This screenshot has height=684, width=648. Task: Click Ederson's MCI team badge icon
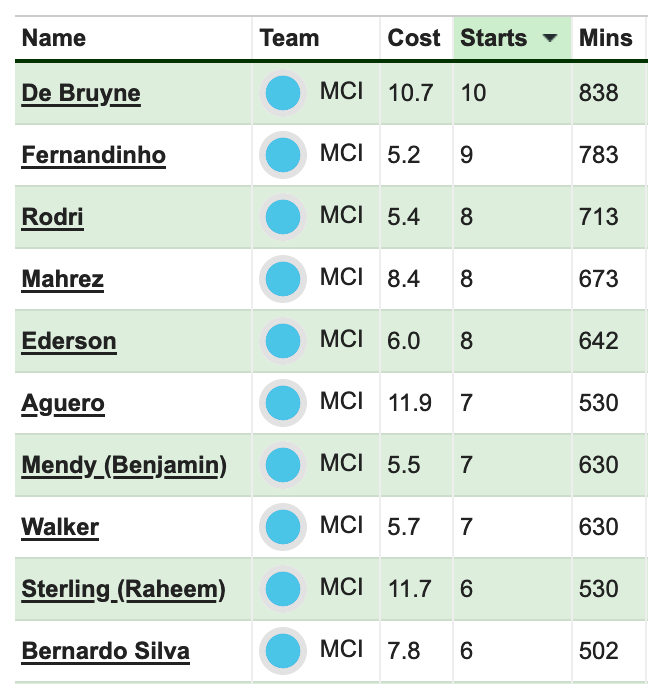pyautogui.click(x=283, y=341)
